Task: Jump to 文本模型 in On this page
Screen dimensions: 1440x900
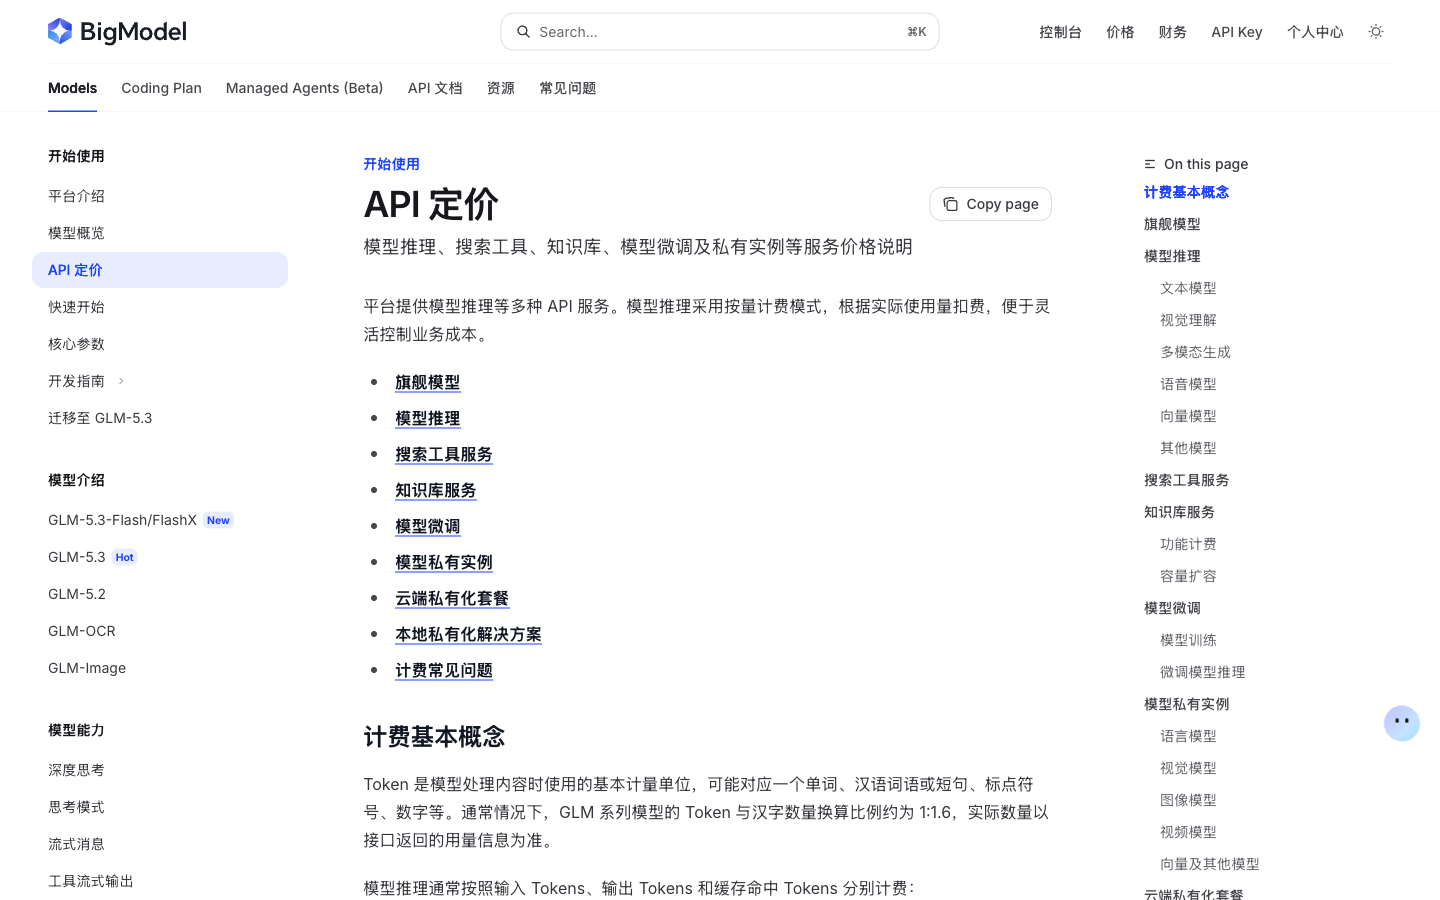Action: point(1188,288)
